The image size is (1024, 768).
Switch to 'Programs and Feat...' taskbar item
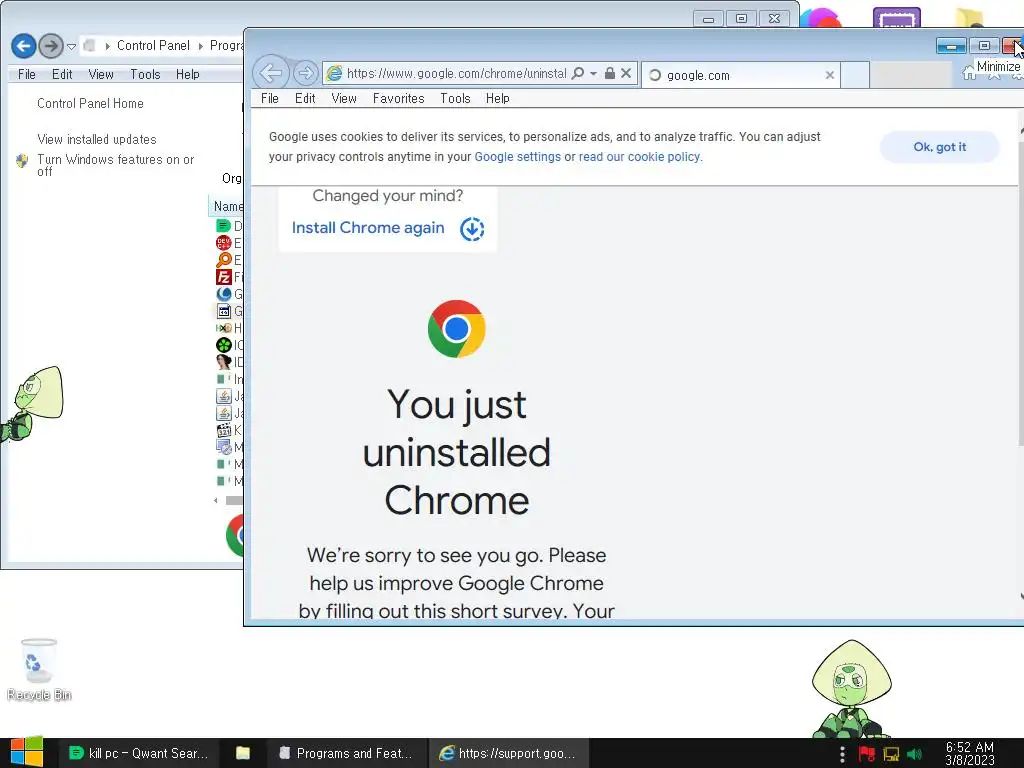[x=347, y=753]
